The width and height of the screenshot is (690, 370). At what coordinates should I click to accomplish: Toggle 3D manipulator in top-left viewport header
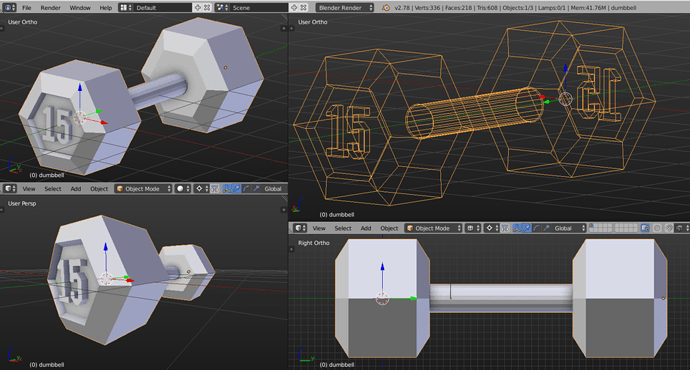[227, 189]
